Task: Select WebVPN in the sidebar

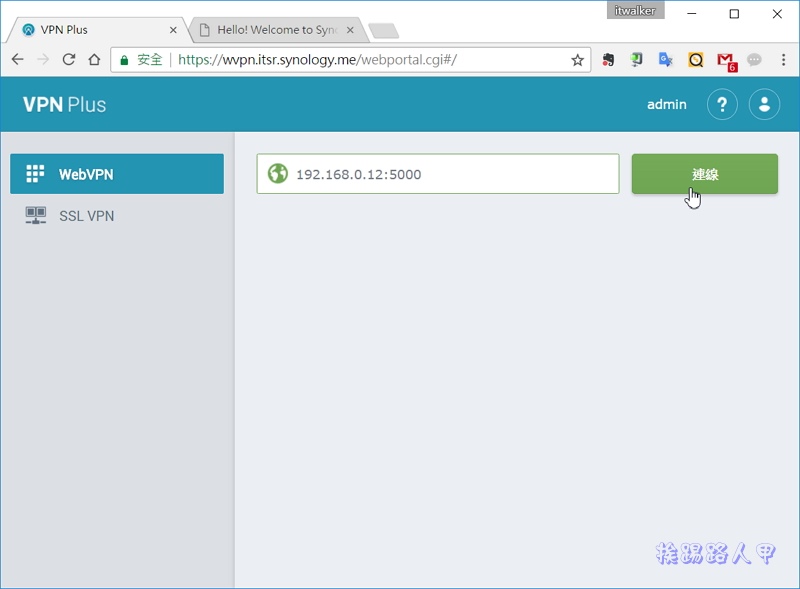Action: 117,174
